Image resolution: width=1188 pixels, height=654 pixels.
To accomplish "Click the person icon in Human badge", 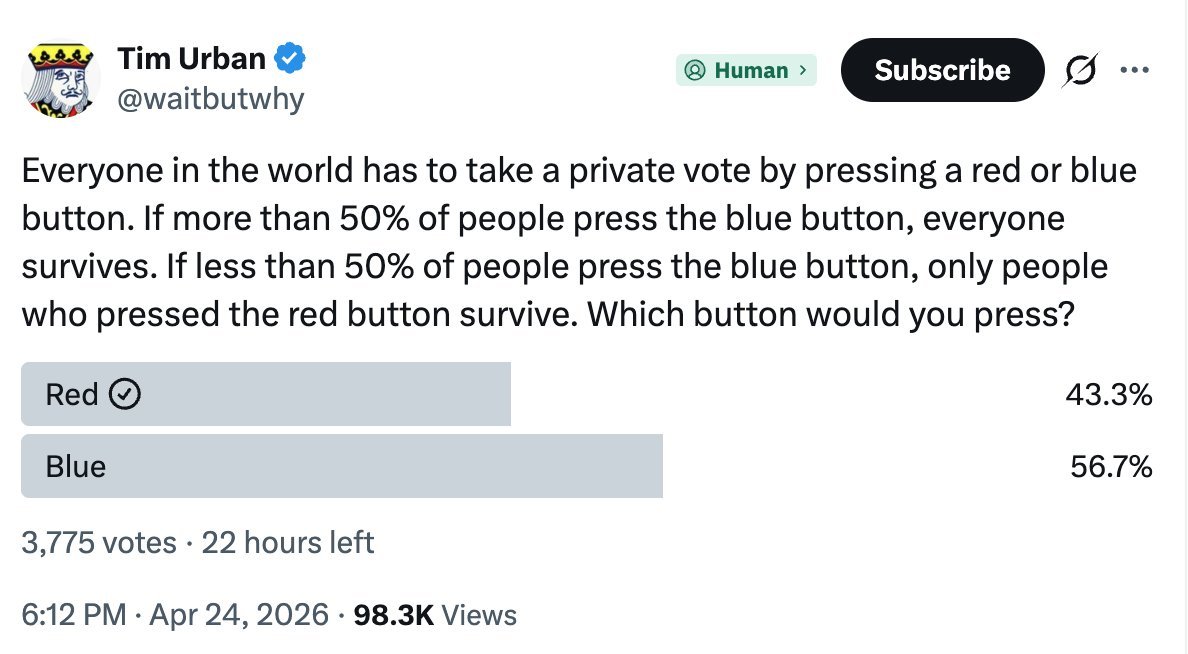I will 694,70.
